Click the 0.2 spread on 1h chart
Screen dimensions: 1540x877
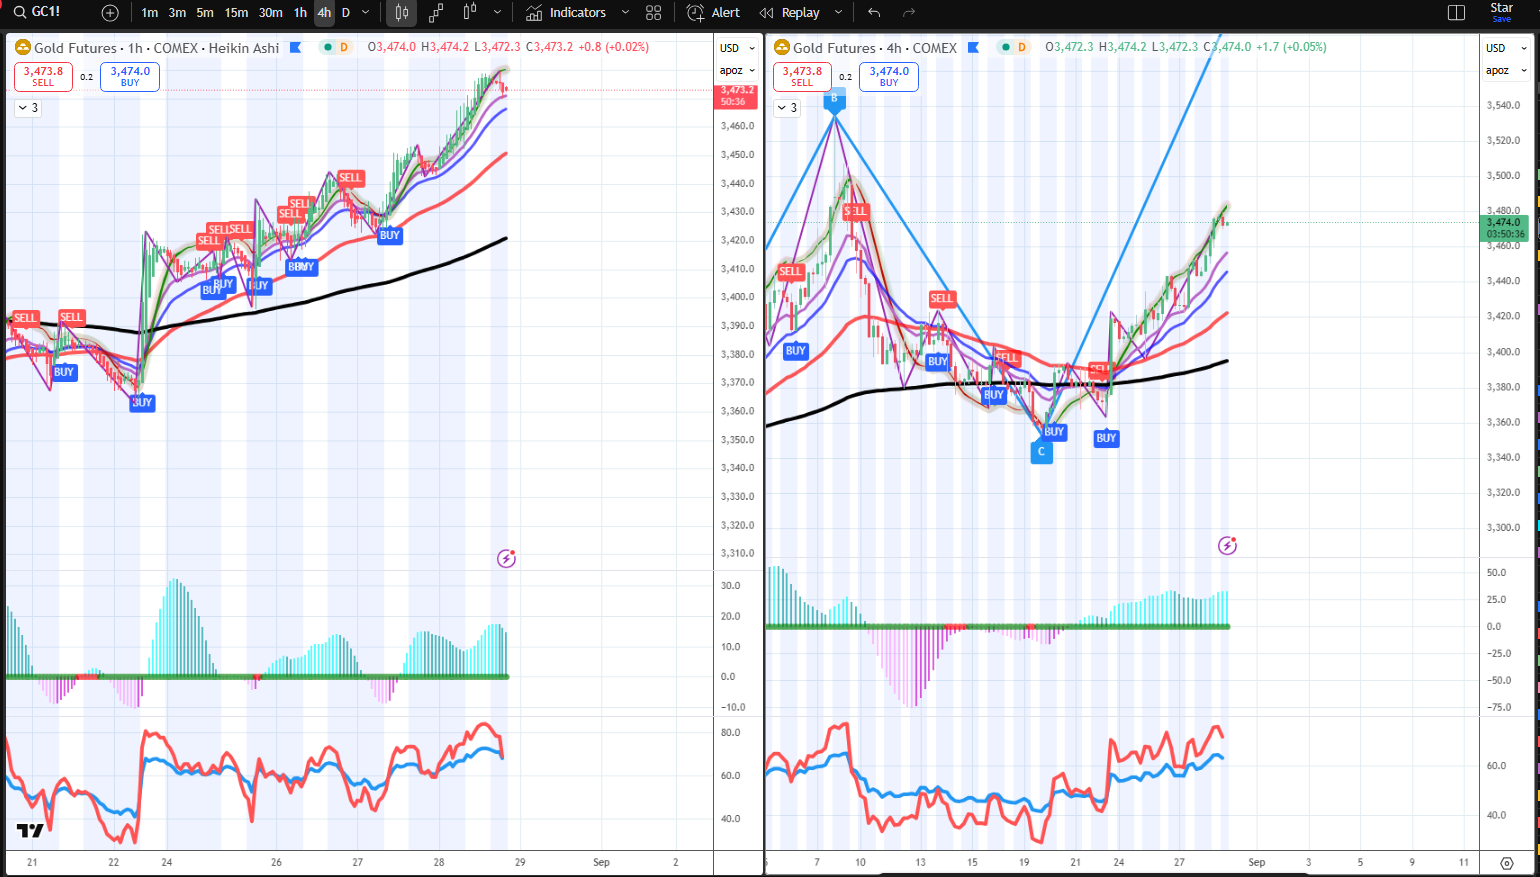(87, 77)
